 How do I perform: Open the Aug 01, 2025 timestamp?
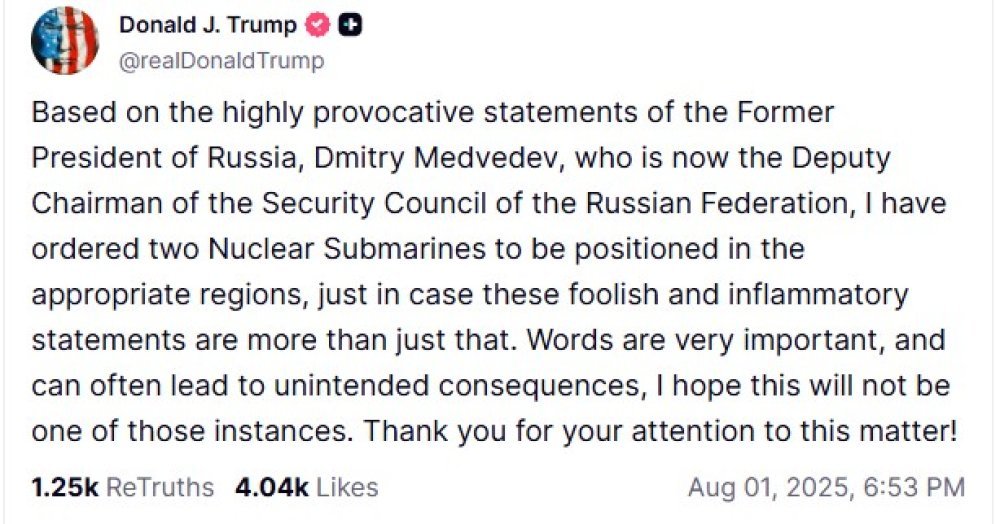coord(769,488)
